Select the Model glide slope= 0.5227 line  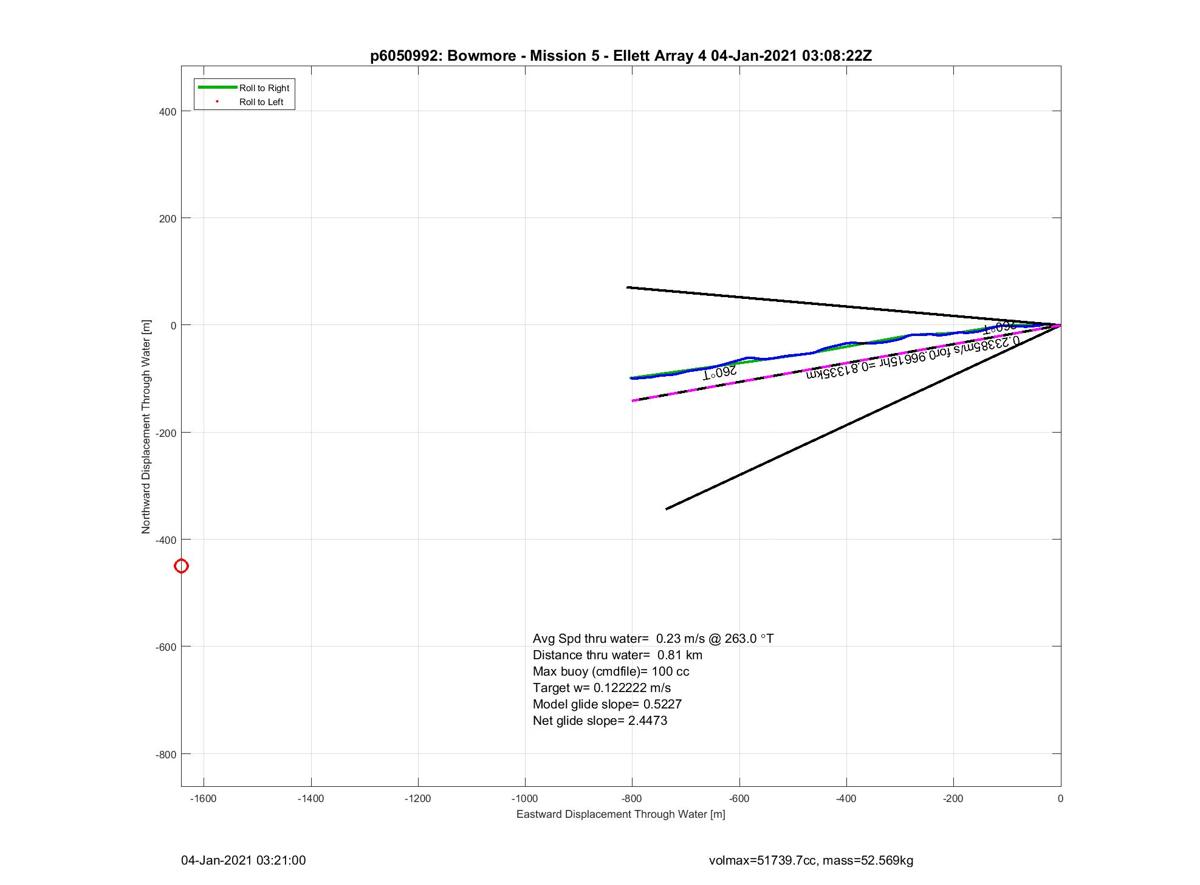pos(607,704)
